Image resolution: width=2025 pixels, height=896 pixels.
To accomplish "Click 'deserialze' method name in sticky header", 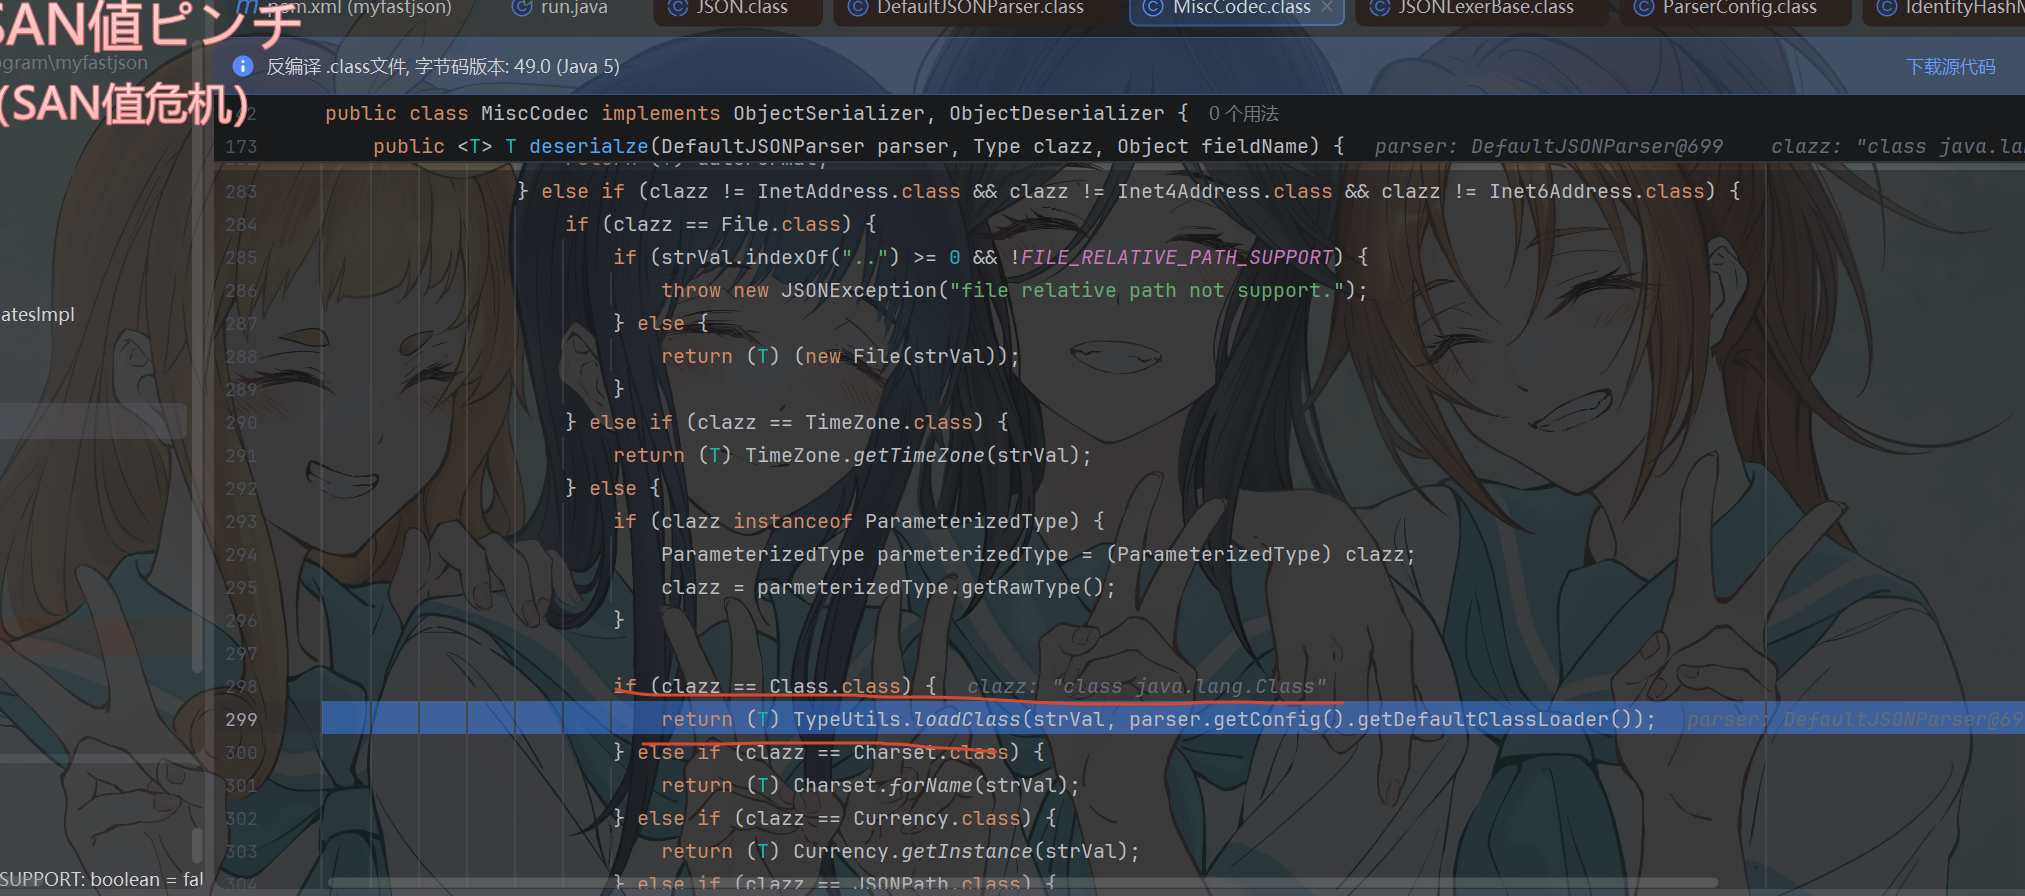I will [x=589, y=147].
